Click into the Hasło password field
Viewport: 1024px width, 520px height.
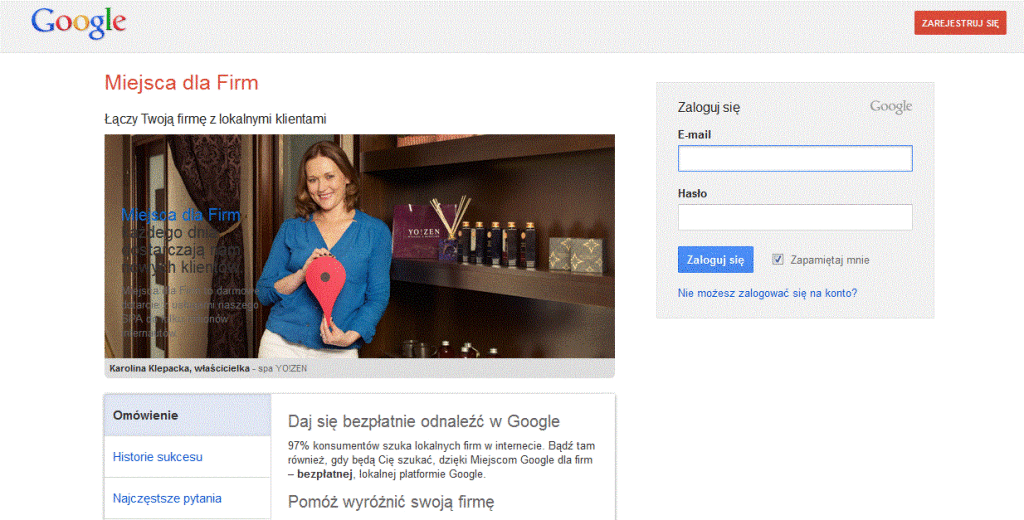coord(794,217)
